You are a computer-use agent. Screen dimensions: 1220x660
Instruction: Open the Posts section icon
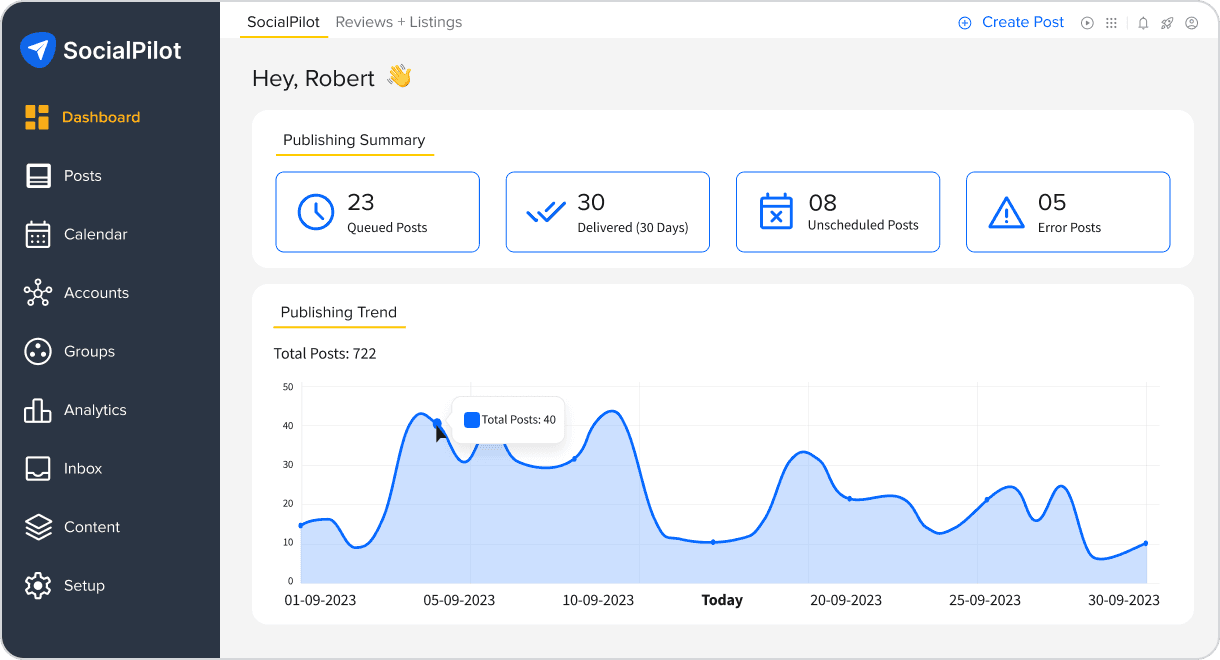point(37,175)
